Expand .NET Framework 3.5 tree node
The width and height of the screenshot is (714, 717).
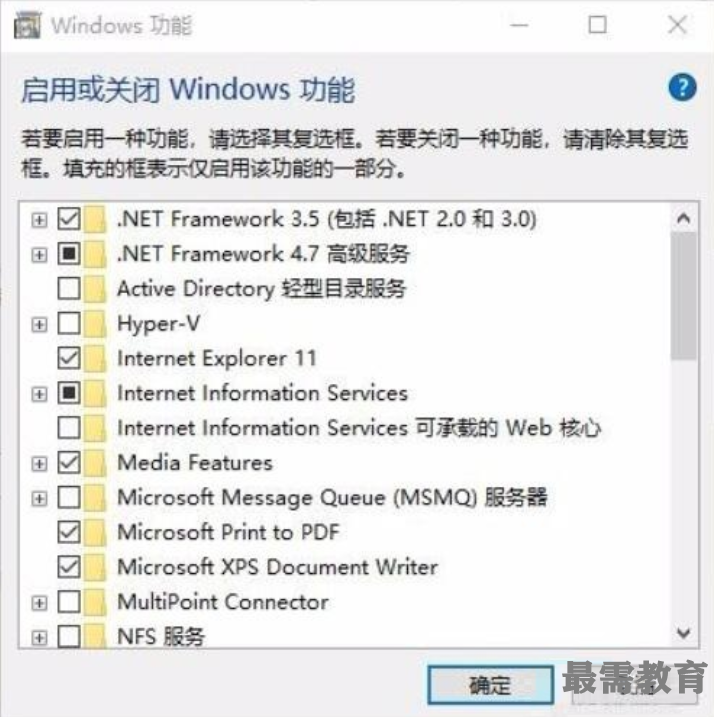click(39, 220)
